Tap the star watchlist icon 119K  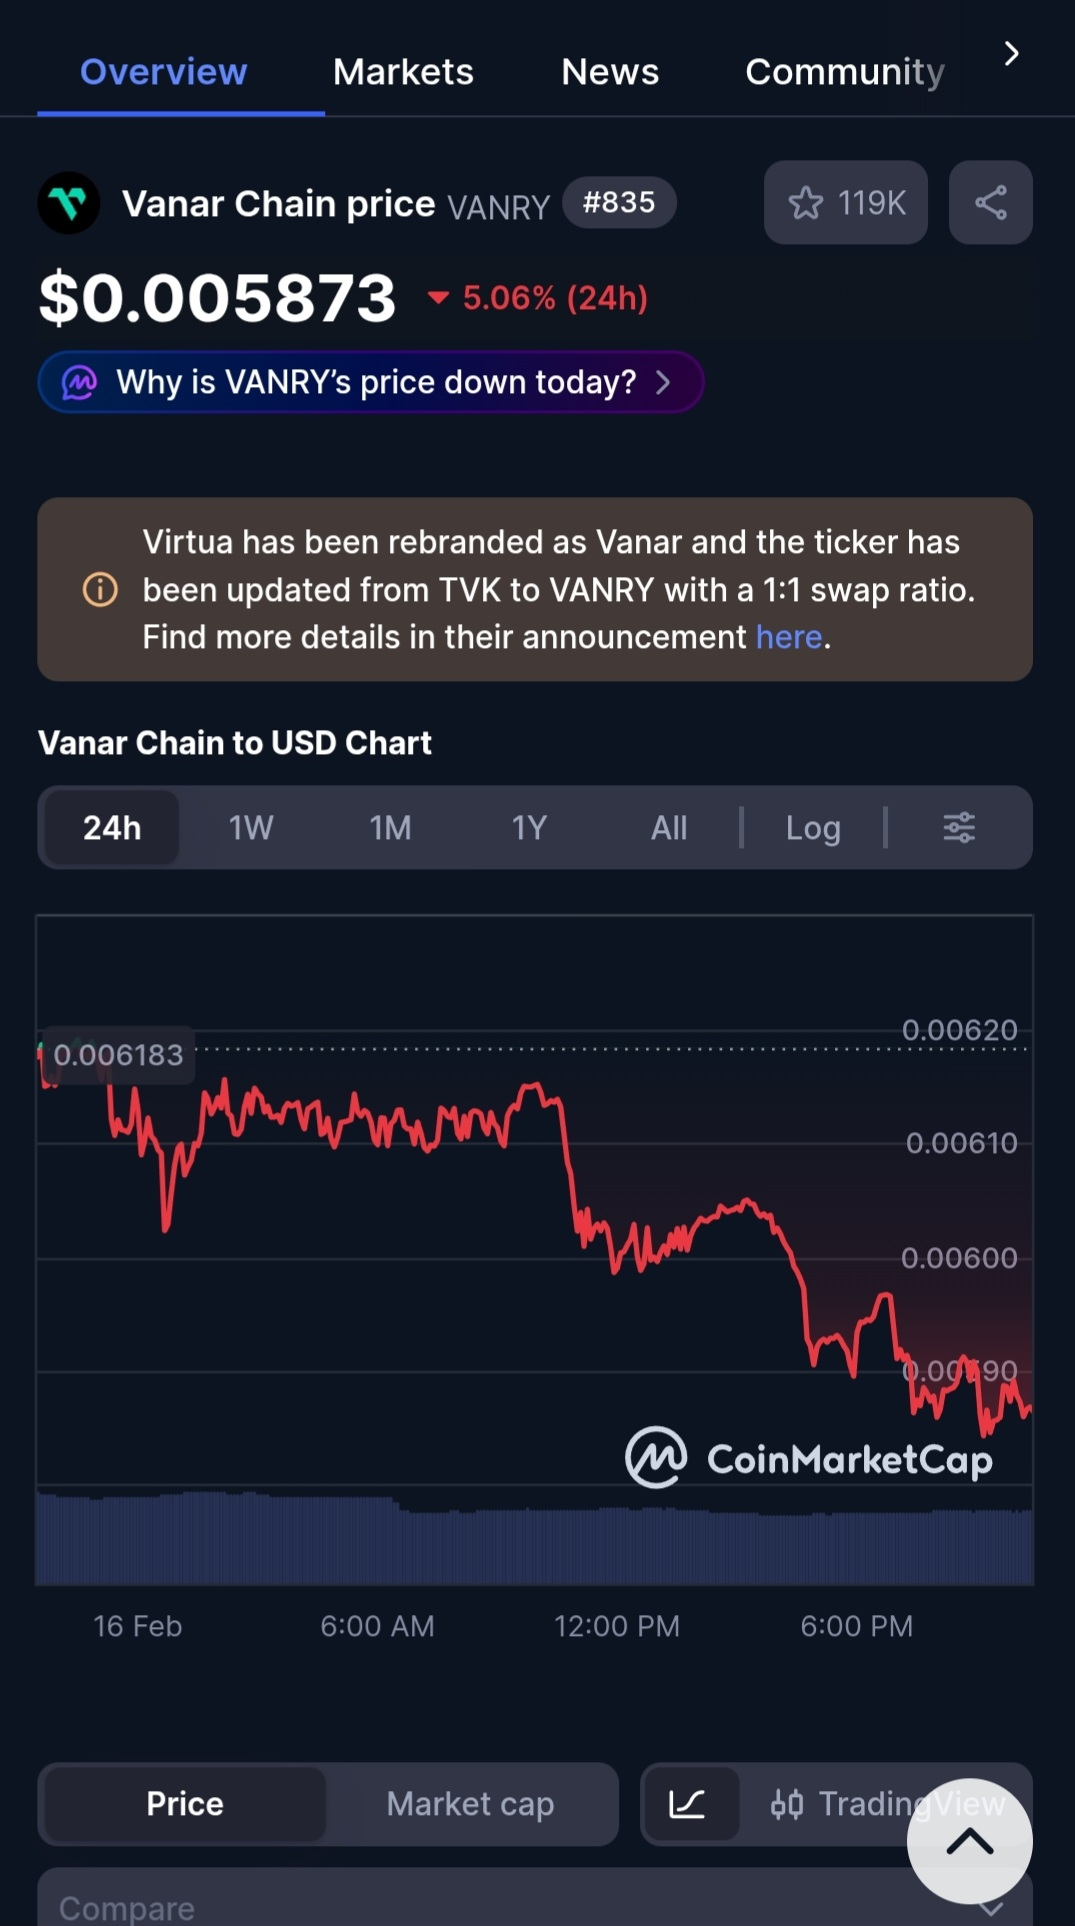[845, 203]
